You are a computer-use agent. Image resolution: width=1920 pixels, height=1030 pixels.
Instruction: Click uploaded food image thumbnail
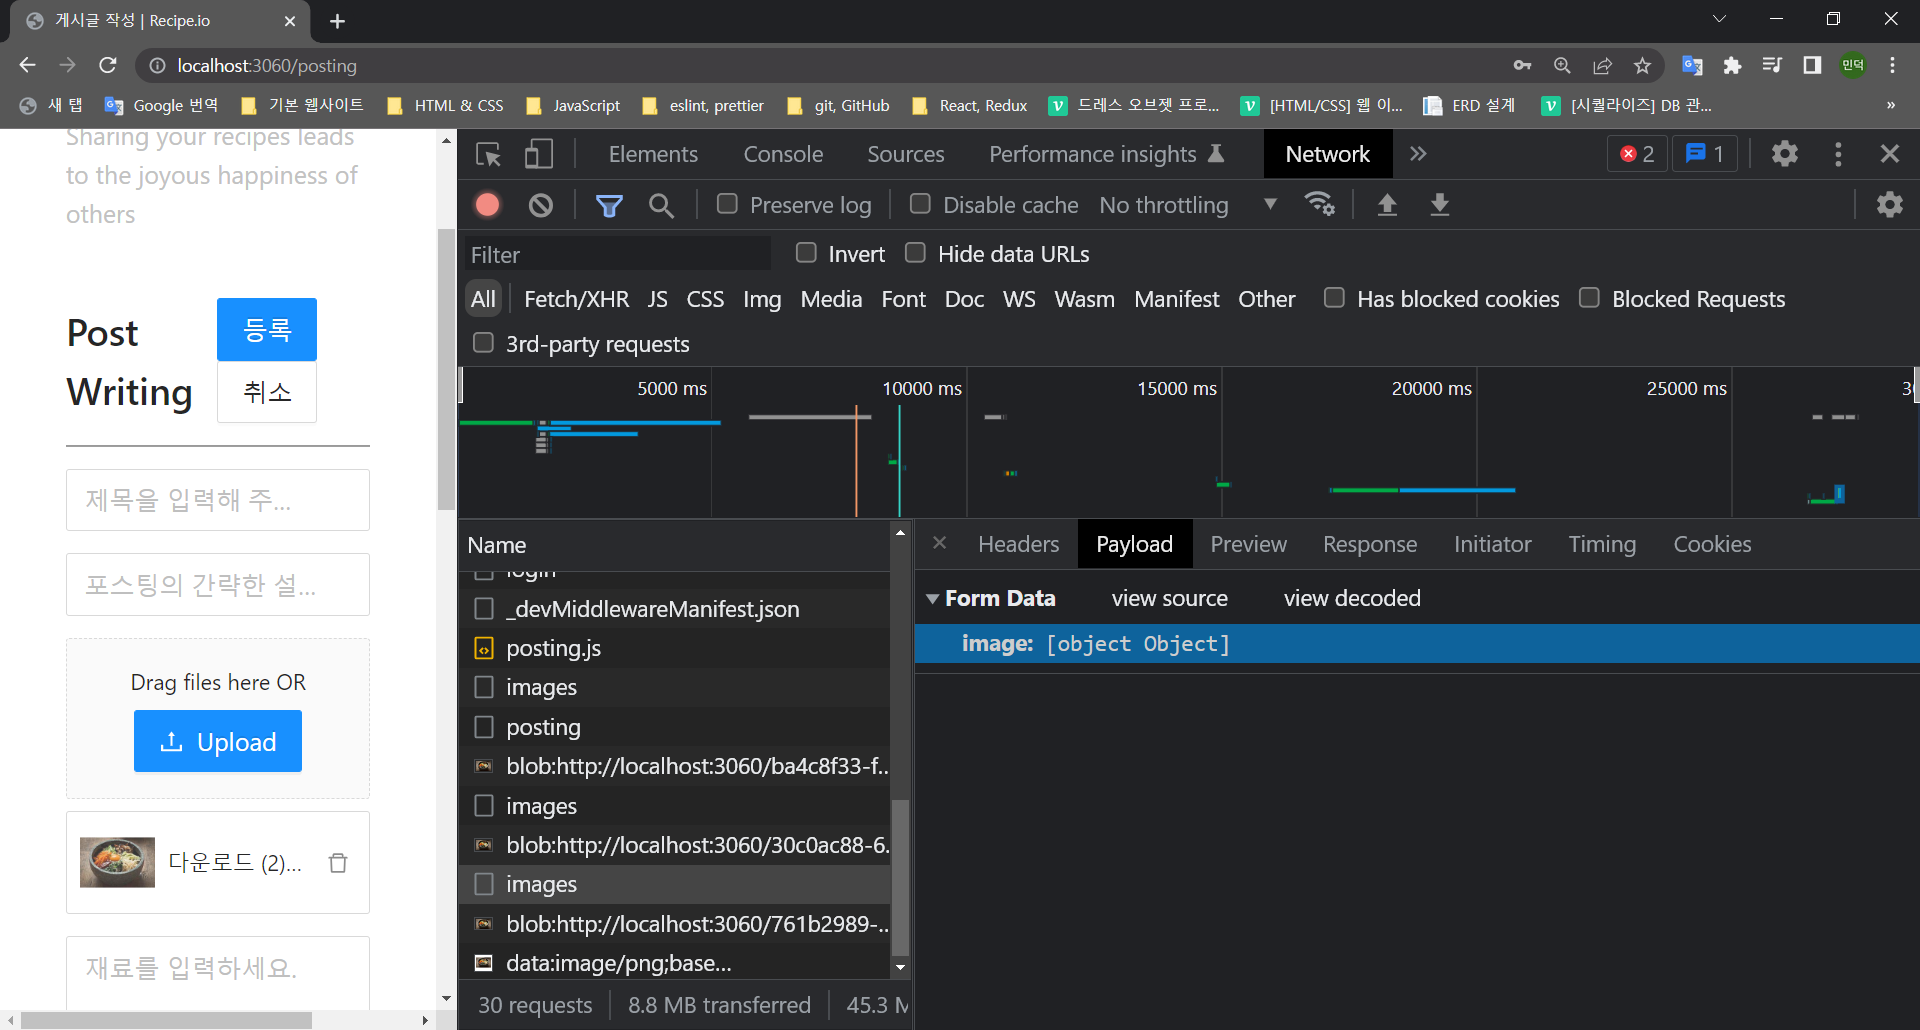[117, 862]
